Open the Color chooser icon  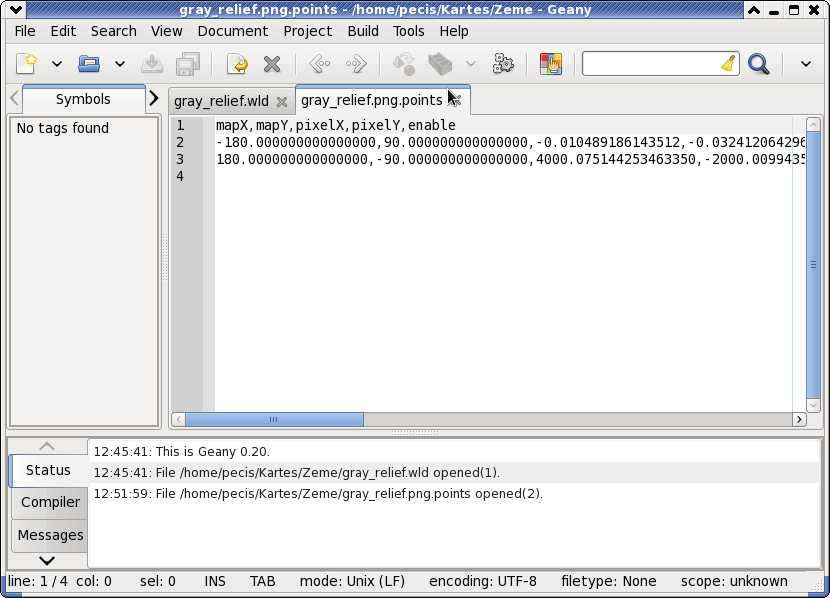point(551,64)
